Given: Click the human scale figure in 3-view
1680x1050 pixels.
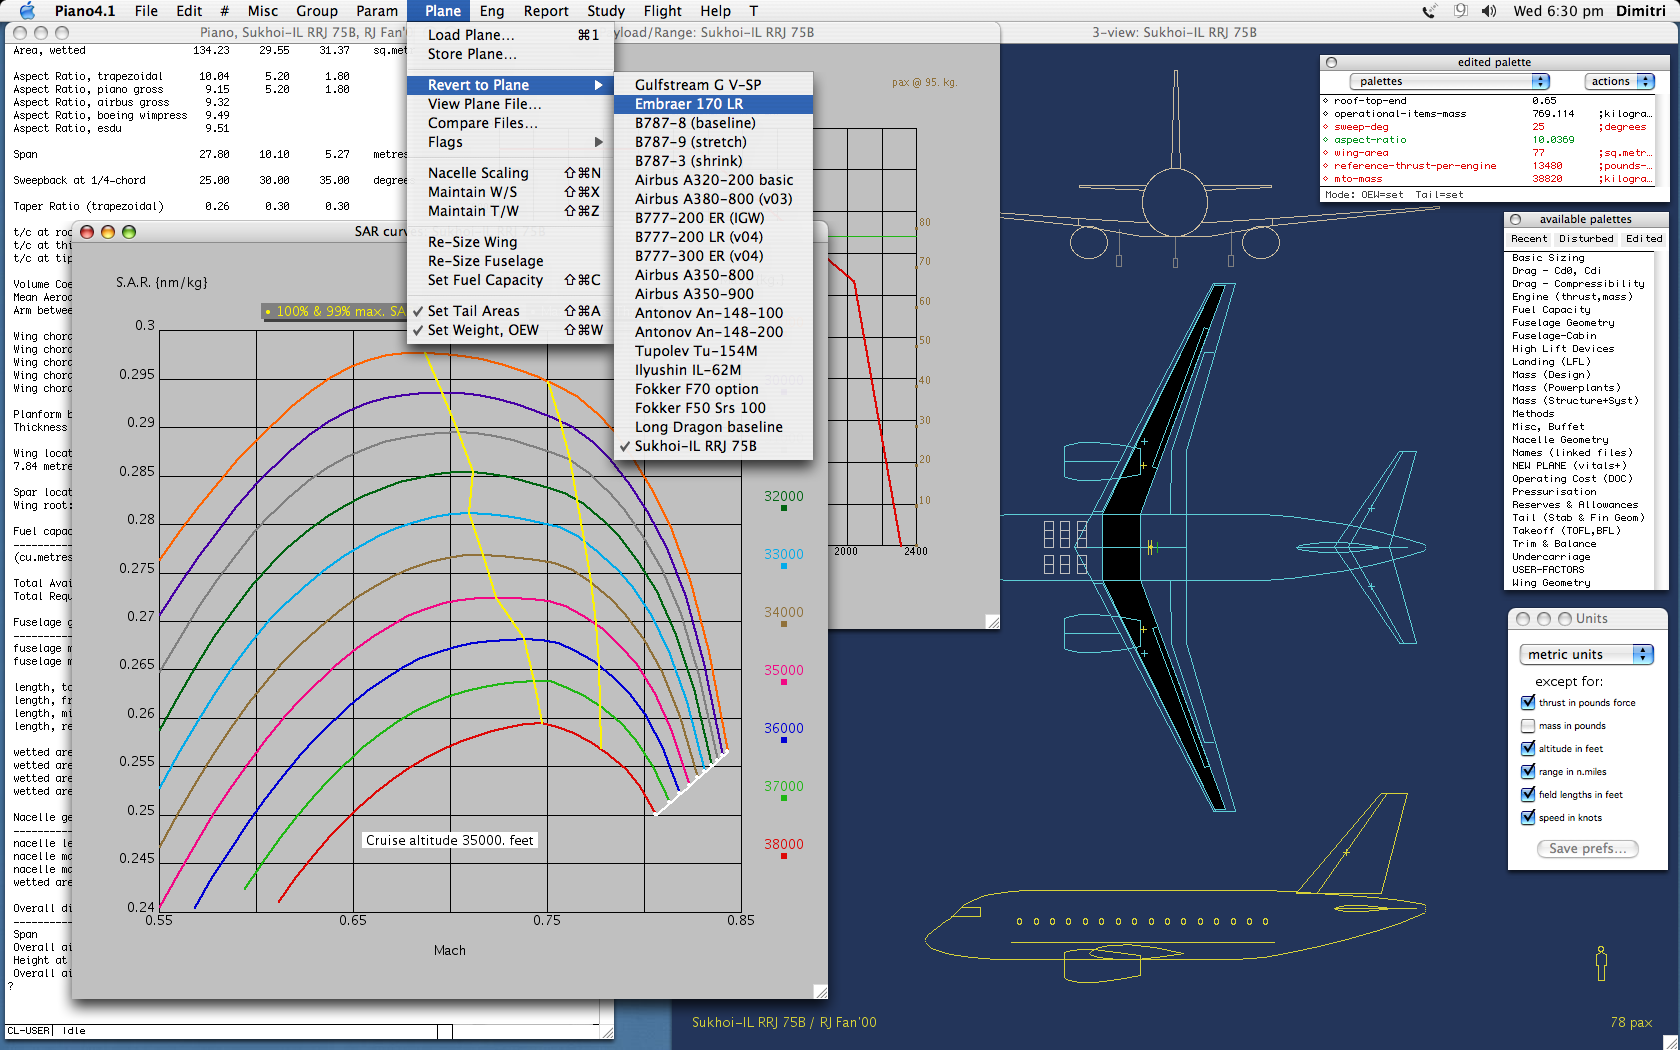Looking at the screenshot, I should click(x=1601, y=963).
